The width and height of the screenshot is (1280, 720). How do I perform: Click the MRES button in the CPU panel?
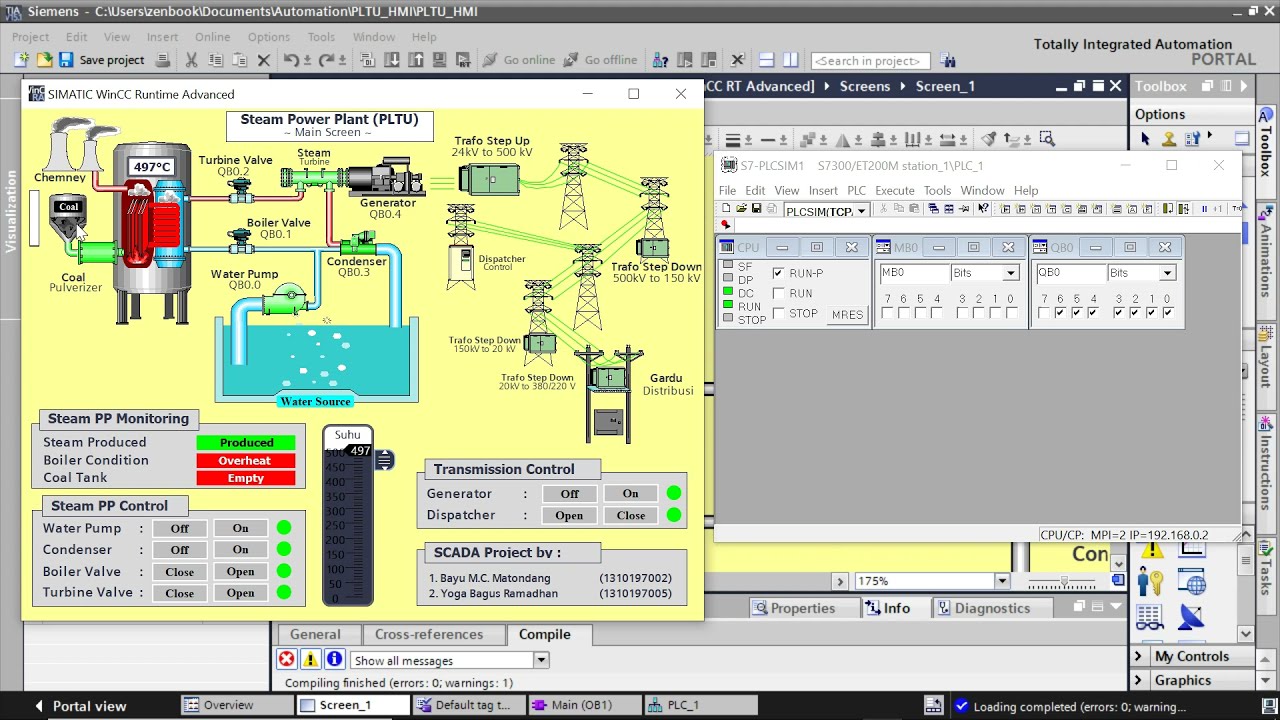847,314
